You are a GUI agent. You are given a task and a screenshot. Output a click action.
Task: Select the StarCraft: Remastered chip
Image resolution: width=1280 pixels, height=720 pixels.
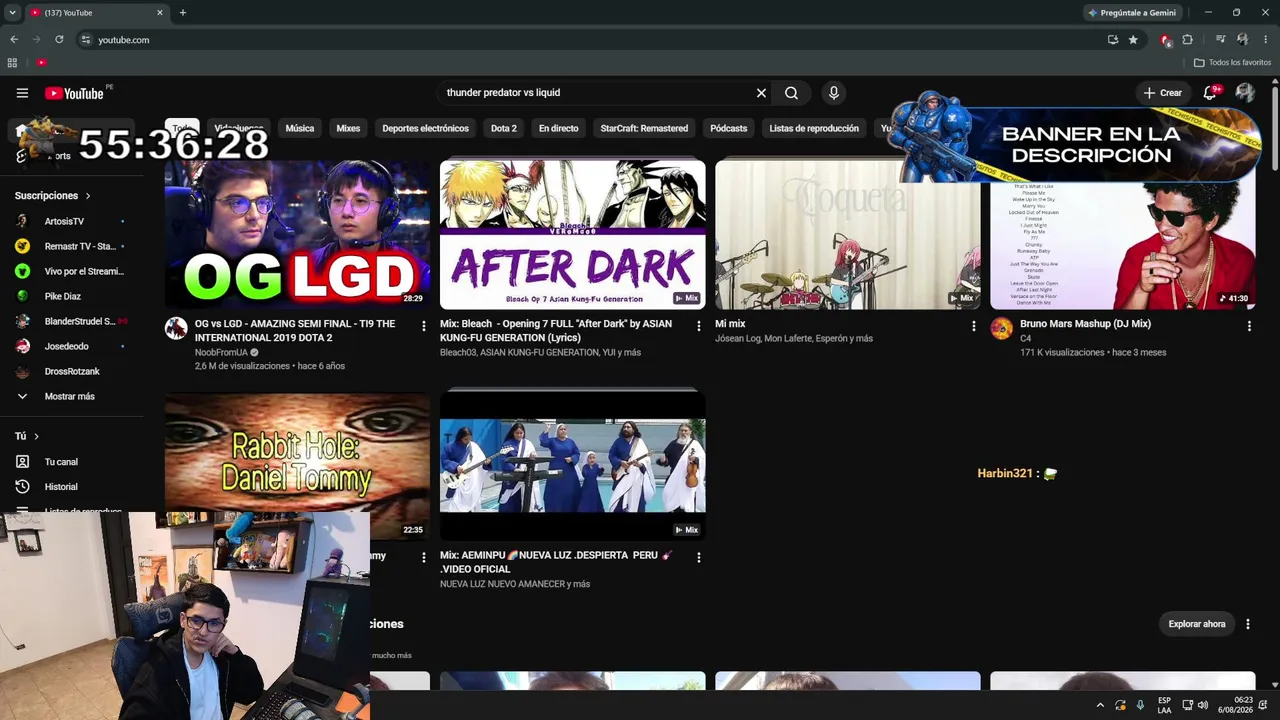pyautogui.click(x=644, y=128)
